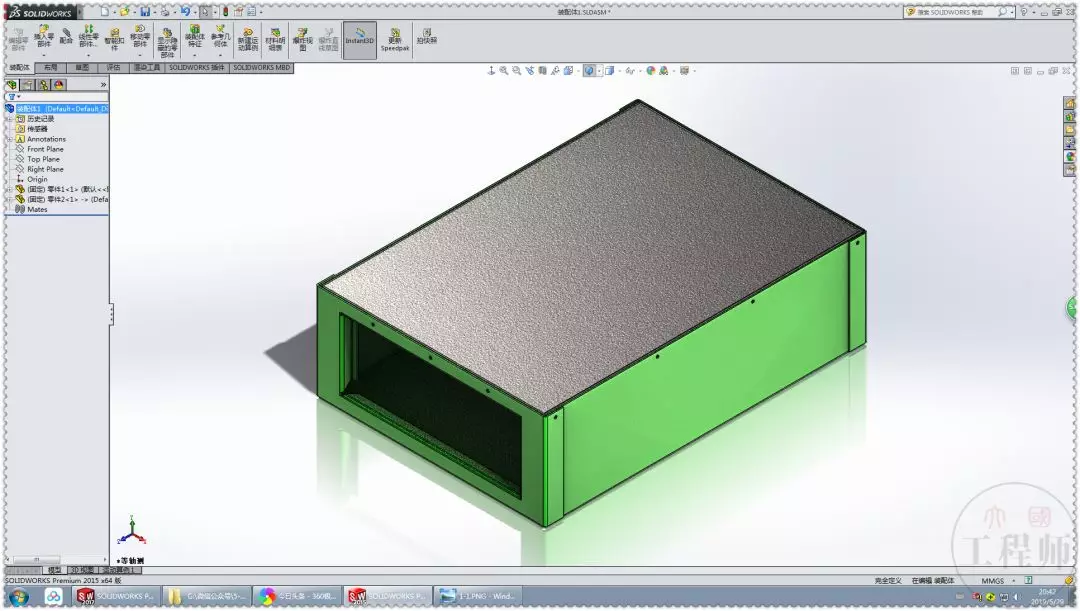1080x611 pixels.
Task: Open the 1-1.PNG Windows taskbar item
Action: [x=480, y=597]
